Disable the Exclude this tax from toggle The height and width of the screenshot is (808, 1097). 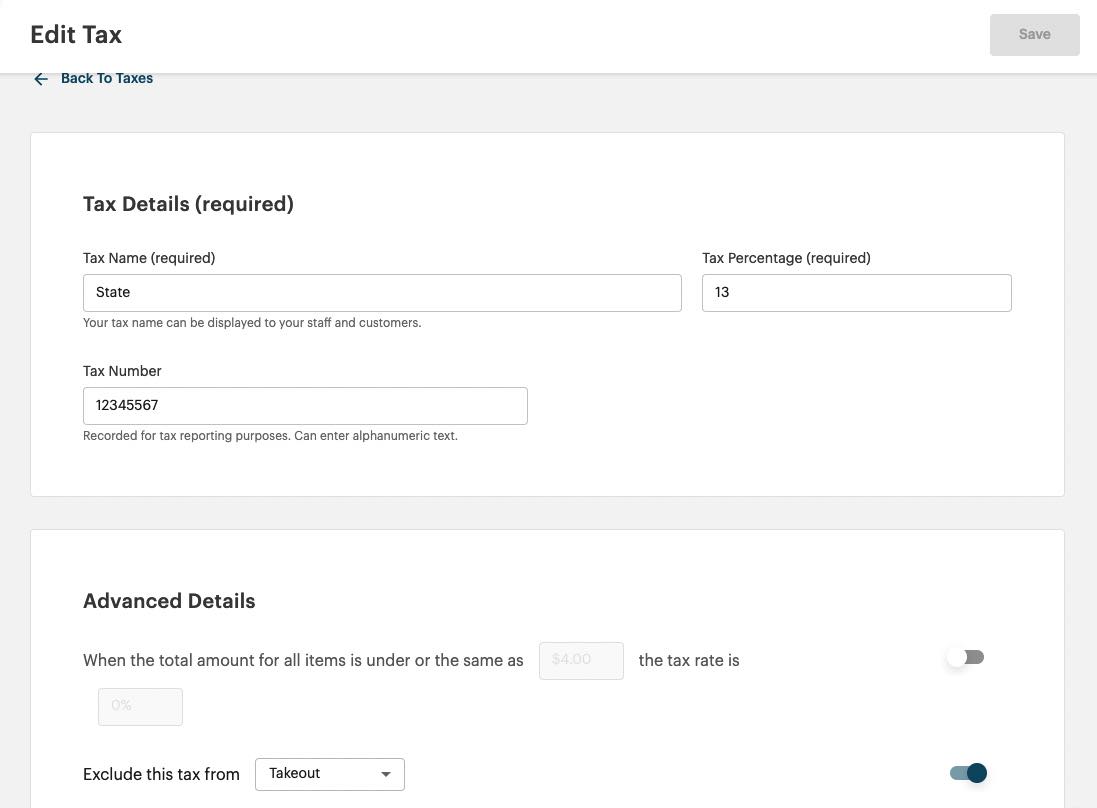point(966,773)
